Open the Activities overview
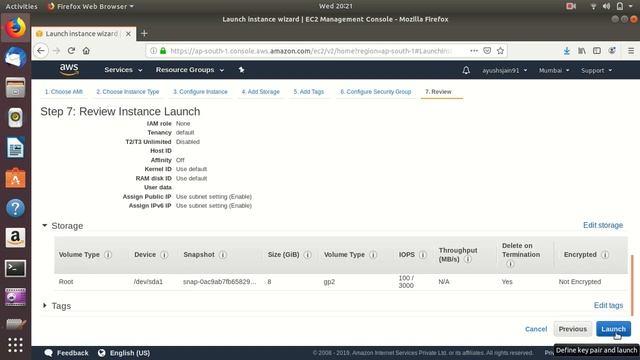 pyautogui.click(x=21, y=6)
